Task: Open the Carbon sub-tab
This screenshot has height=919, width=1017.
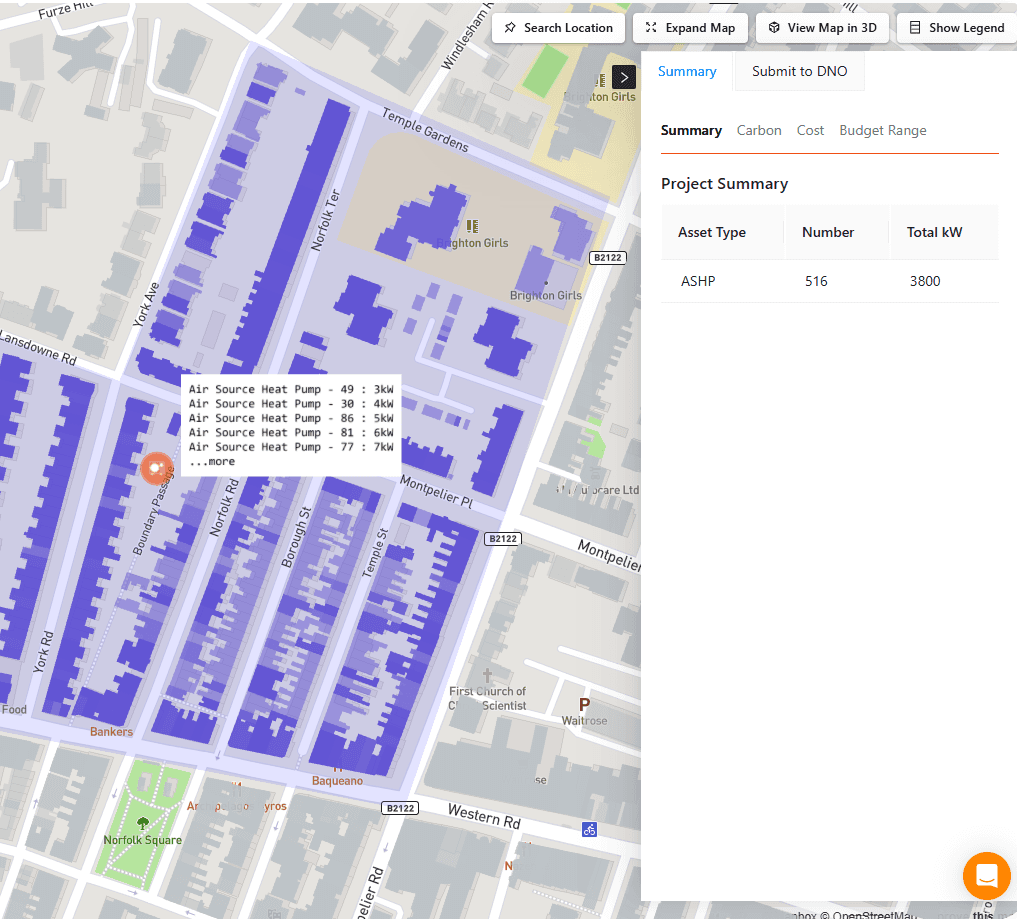Action: 759,131
